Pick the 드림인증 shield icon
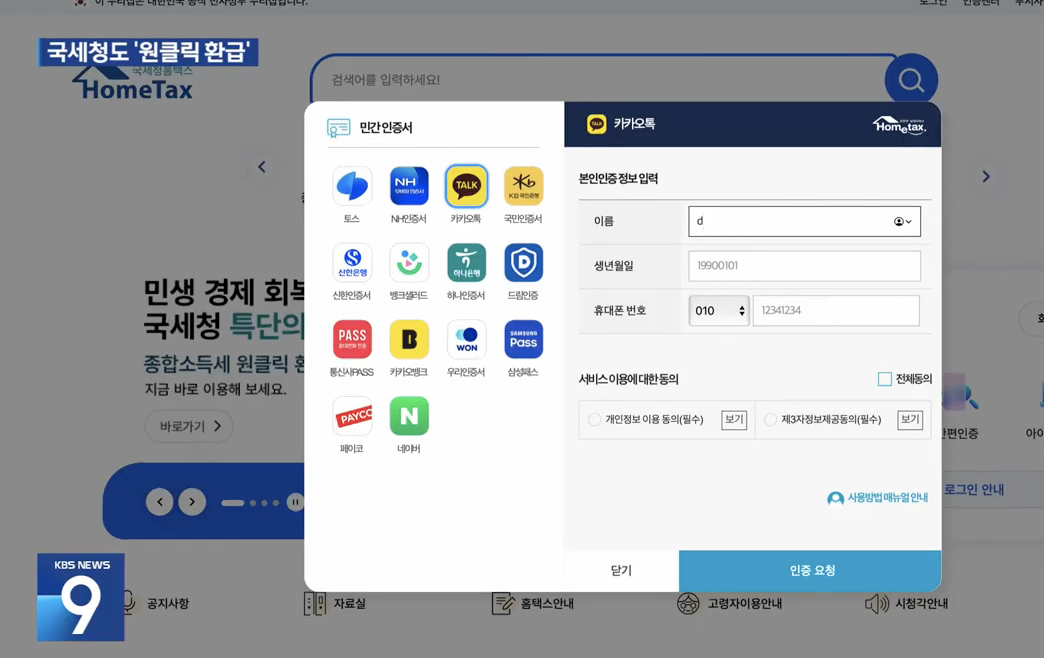 coord(523,262)
